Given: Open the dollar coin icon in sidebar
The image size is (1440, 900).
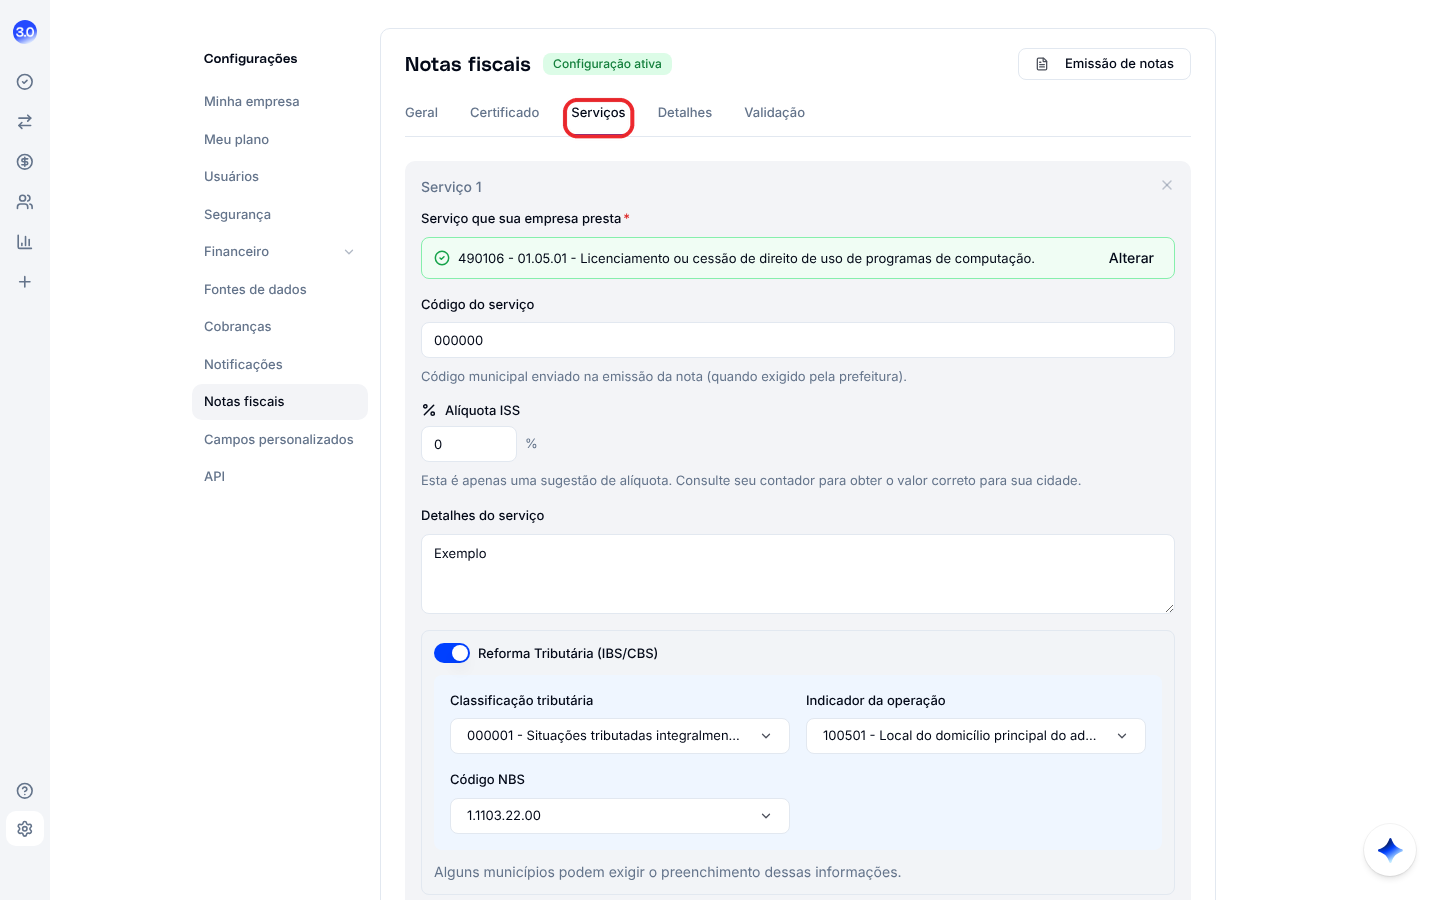Looking at the screenshot, I should (25, 162).
